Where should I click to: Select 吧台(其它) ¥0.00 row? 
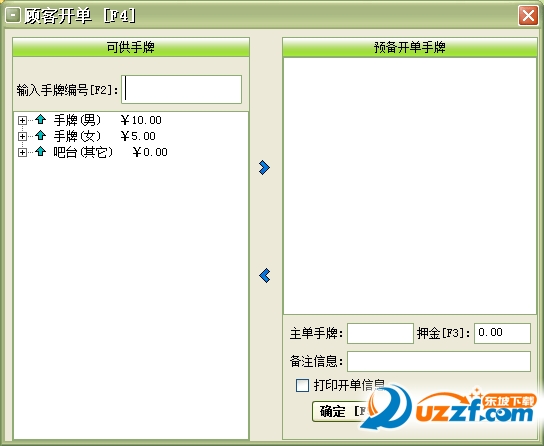(x=110, y=152)
